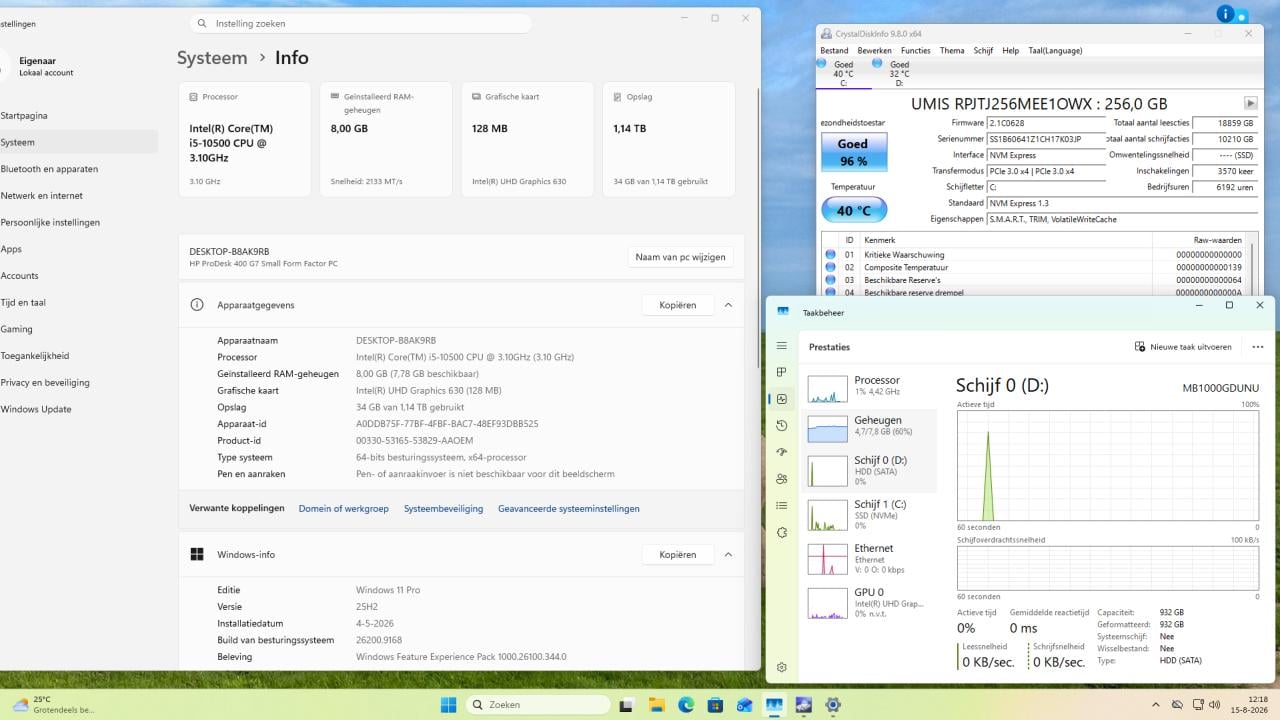Open Windows Update settings page
This screenshot has height=720, width=1280.
click(x=78, y=409)
